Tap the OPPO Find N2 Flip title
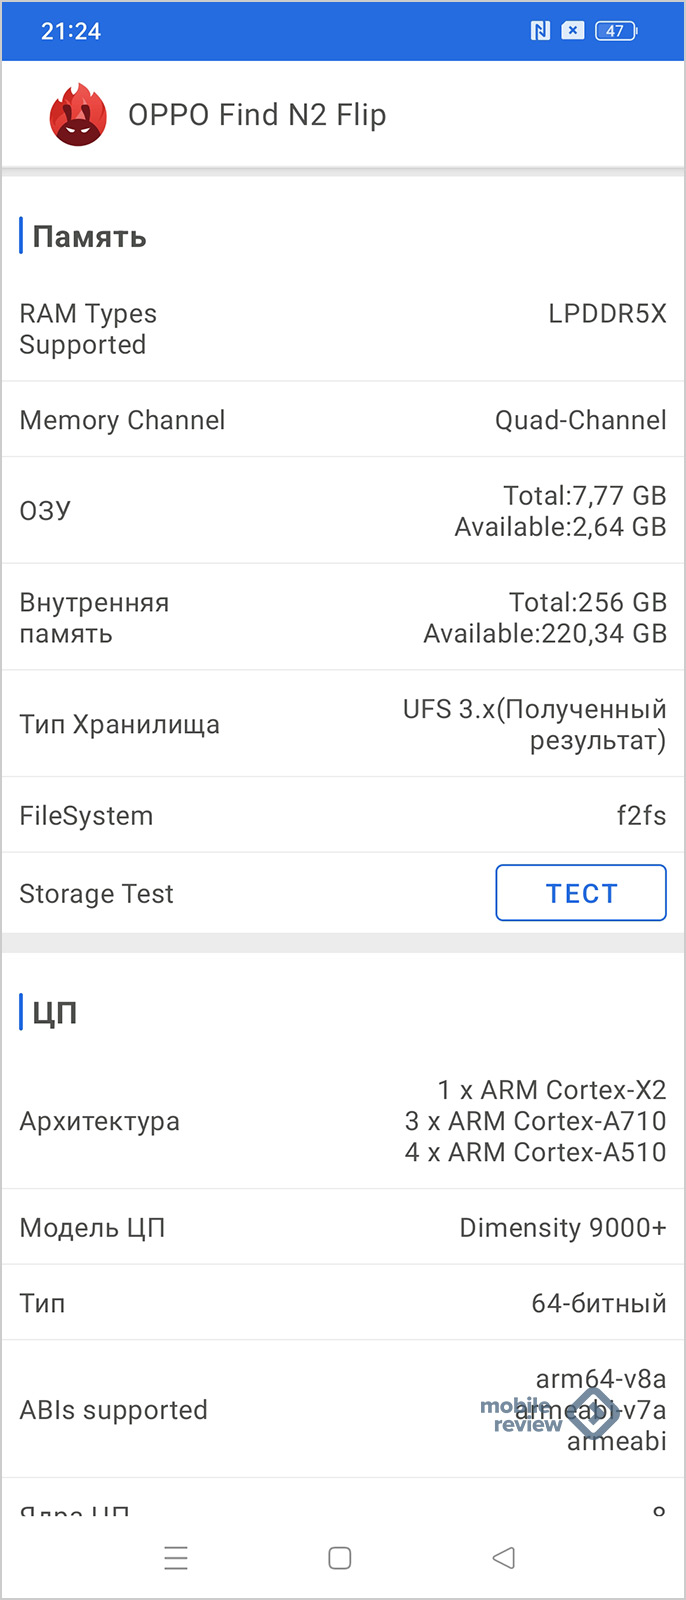This screenshot has width=686, height=1600. [x=257, y=115]
